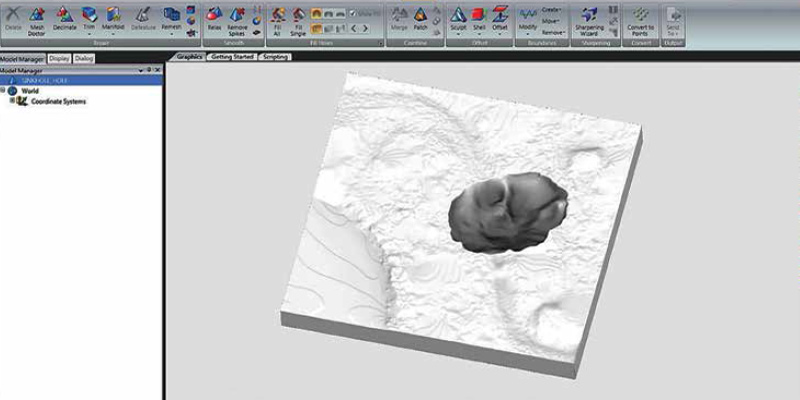This screenshot has height=400, width=800.
Task: Open the Trim tool dropdown
Action: pyautogui.click(x=89, y=36)
